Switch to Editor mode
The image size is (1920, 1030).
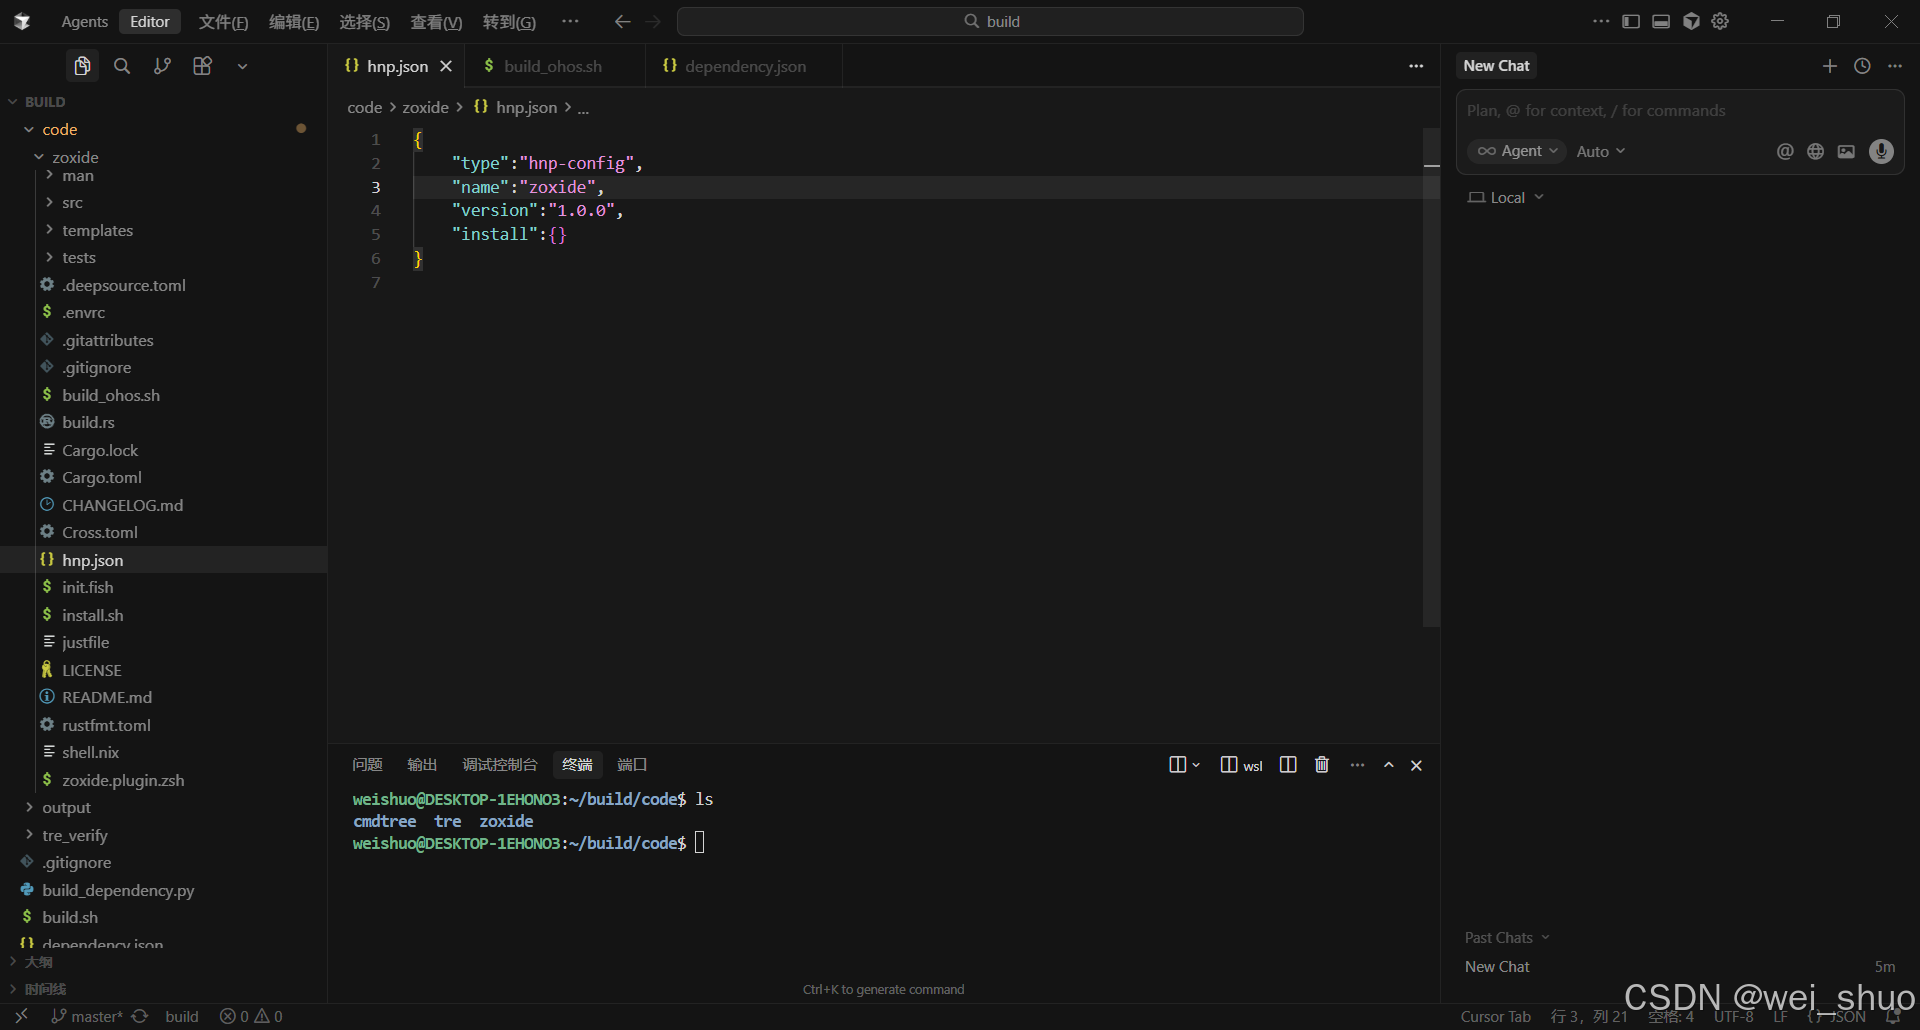point(150,22)
